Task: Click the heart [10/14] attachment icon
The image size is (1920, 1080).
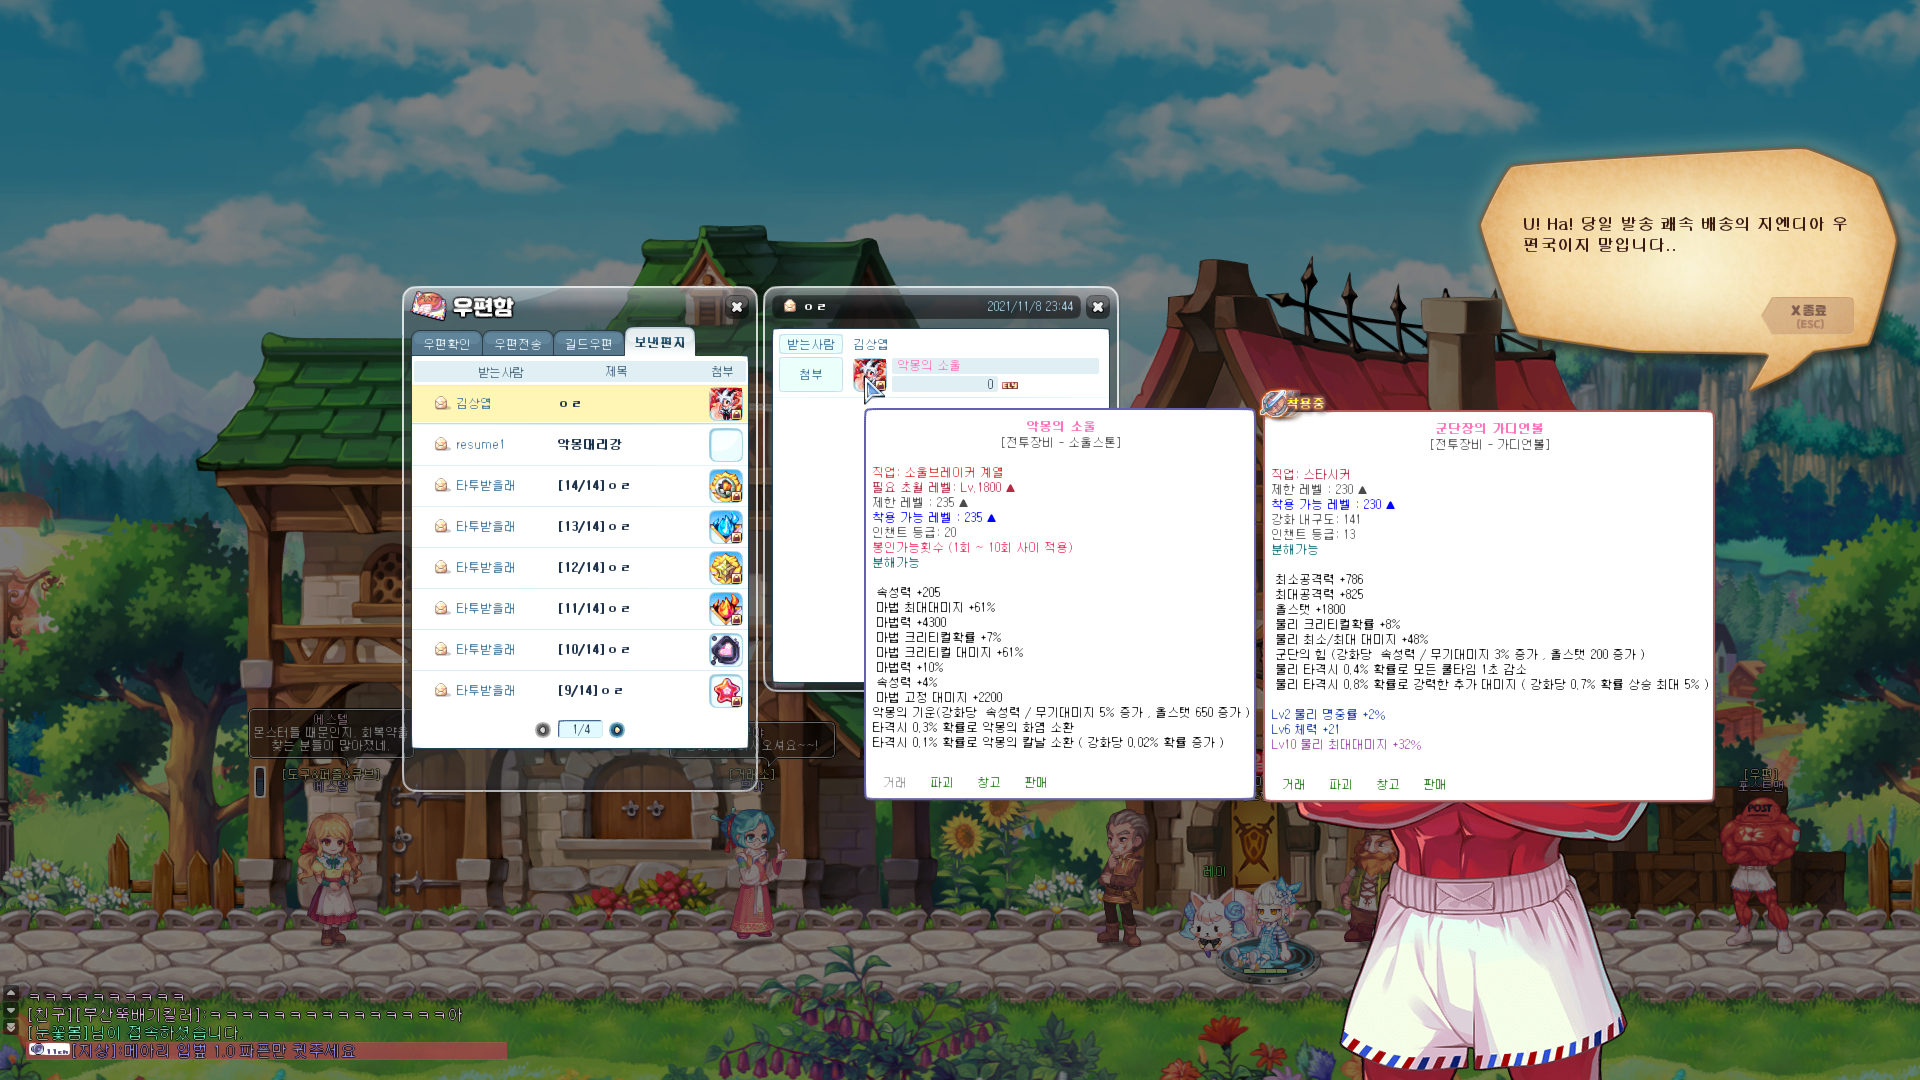Action: coord(725,650)
